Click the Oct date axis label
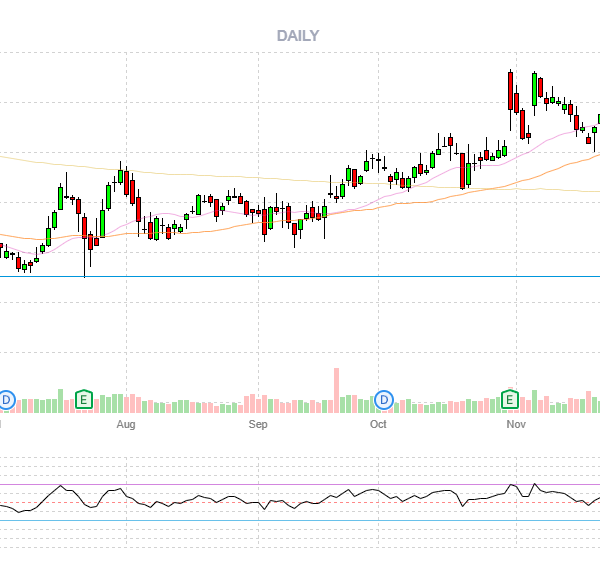600x562 pixels. click(x=378, y=424)
